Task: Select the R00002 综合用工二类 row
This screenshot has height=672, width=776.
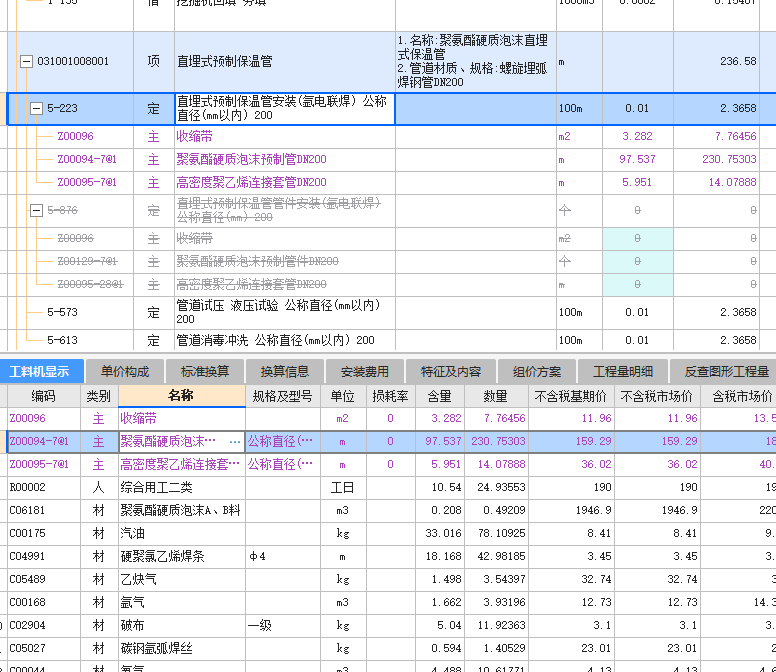Action: (391, 487)
